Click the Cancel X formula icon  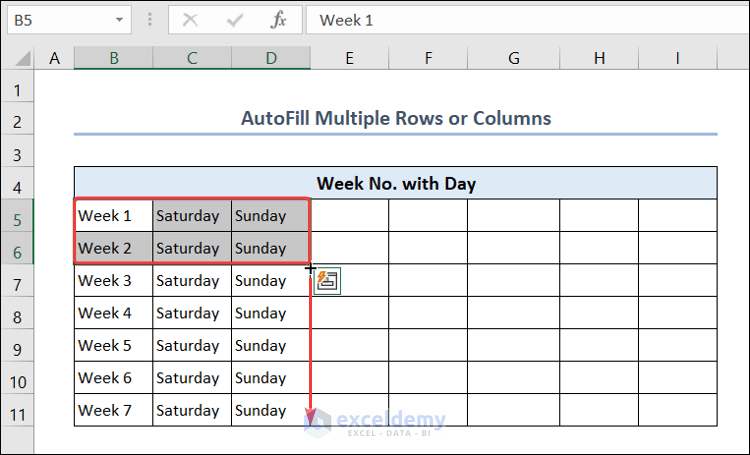(x=191, y=19)
